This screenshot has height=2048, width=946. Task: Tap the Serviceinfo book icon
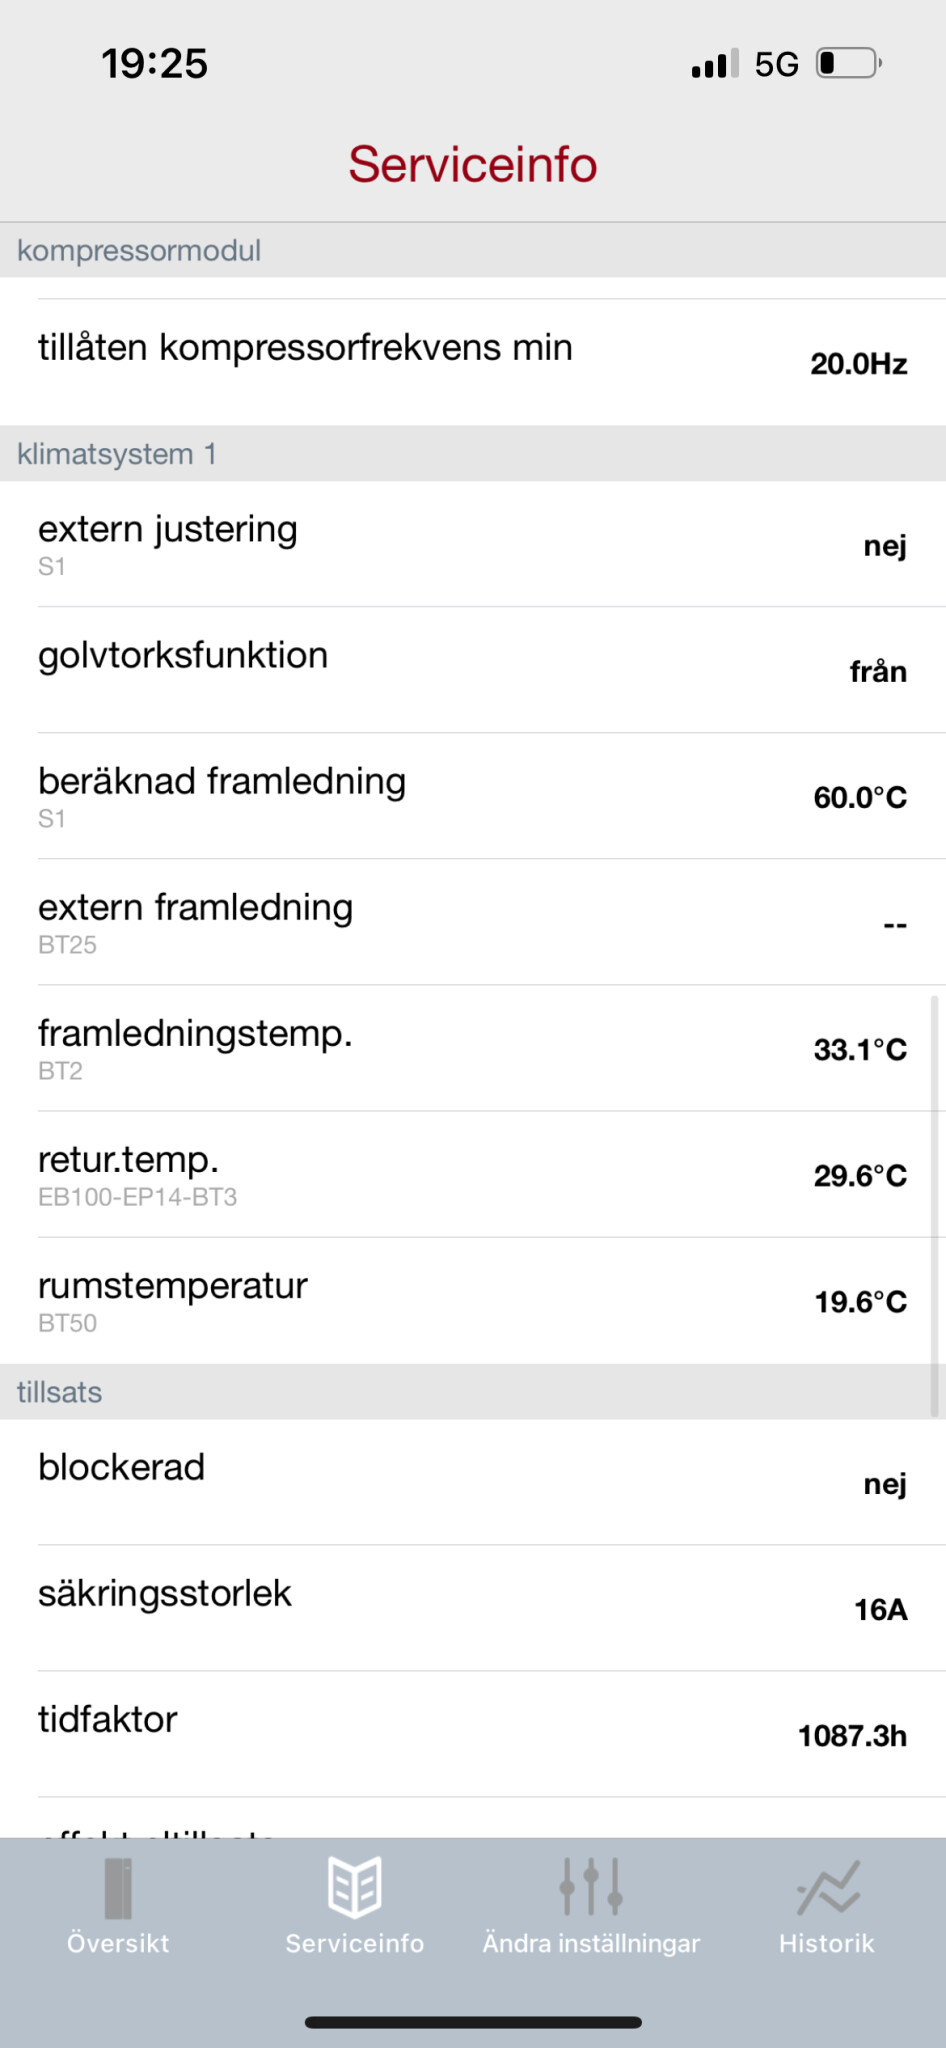pos(355,1887)
